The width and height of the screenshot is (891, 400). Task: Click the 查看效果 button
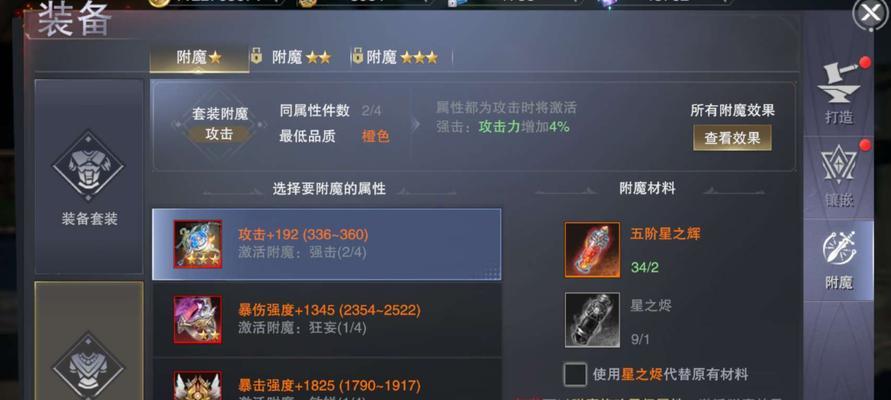(732, 138)
